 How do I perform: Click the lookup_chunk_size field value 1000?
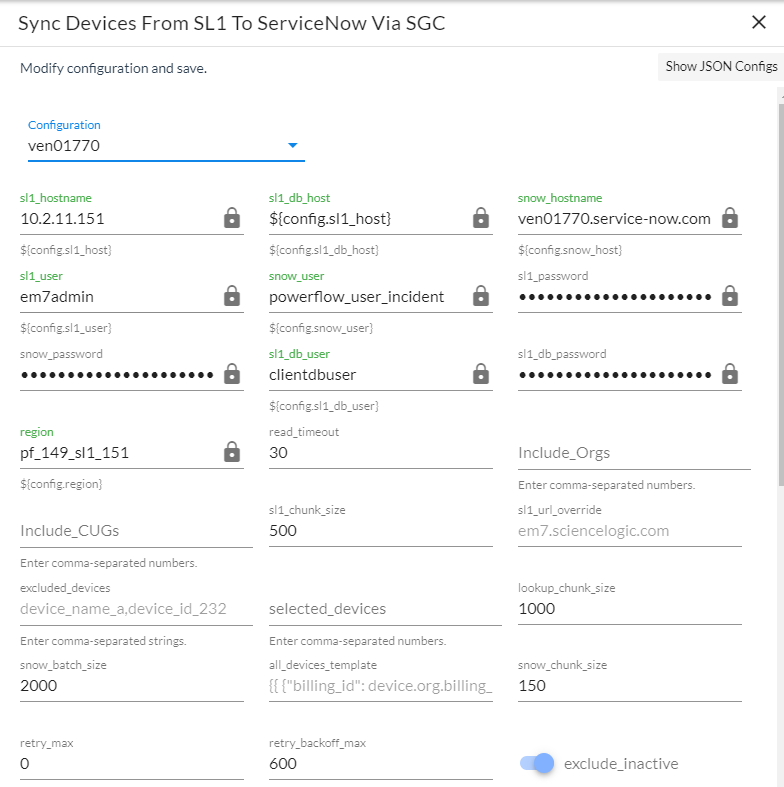630,608
